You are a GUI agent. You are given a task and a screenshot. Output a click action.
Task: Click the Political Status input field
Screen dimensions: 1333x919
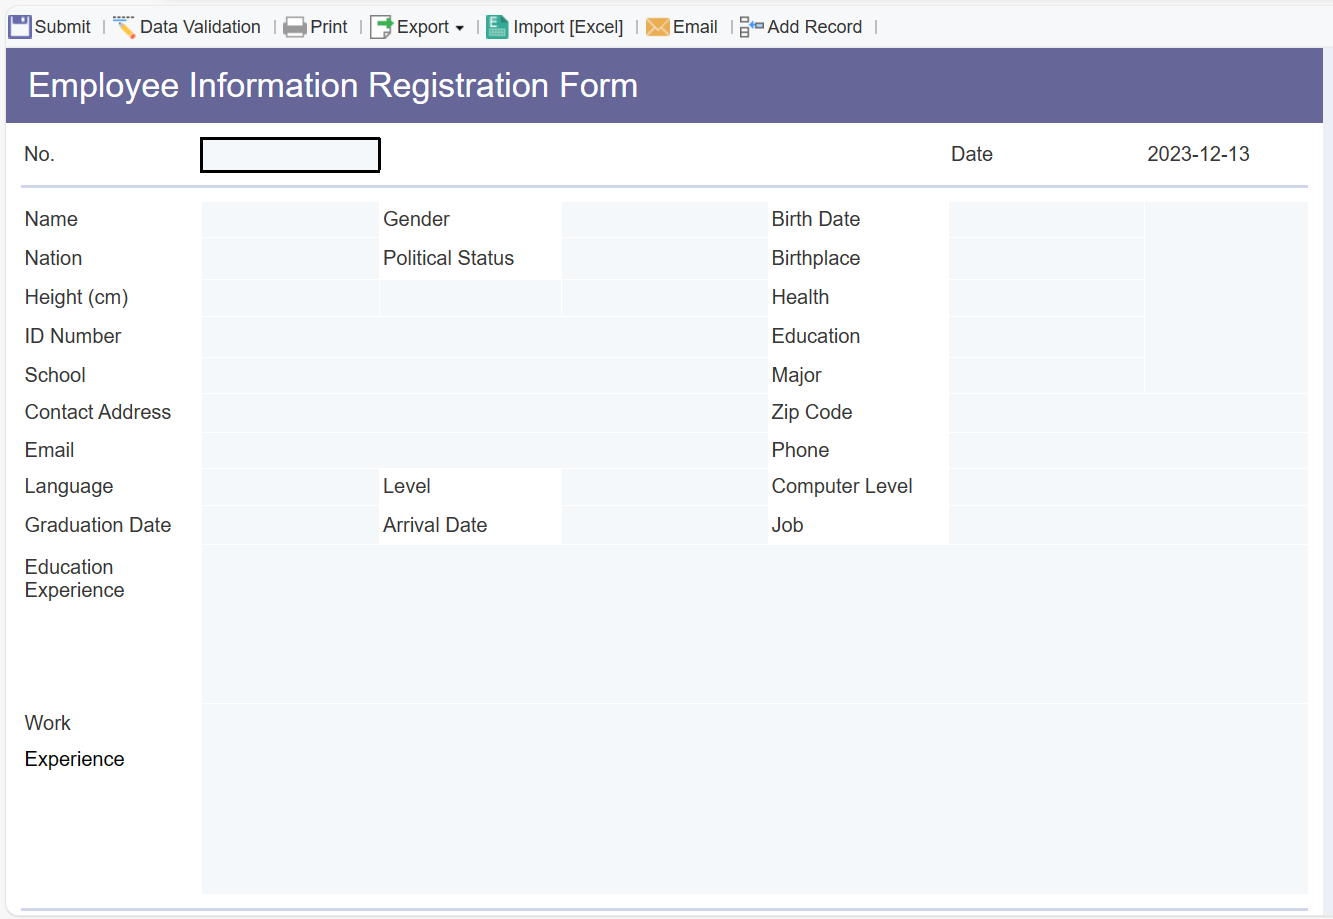click(x=664, y=258)
